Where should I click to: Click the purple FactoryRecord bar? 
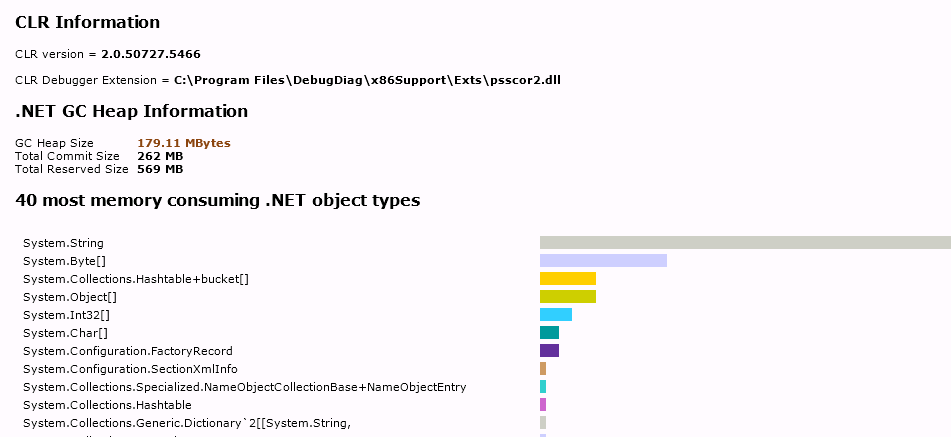click(549, 350)
